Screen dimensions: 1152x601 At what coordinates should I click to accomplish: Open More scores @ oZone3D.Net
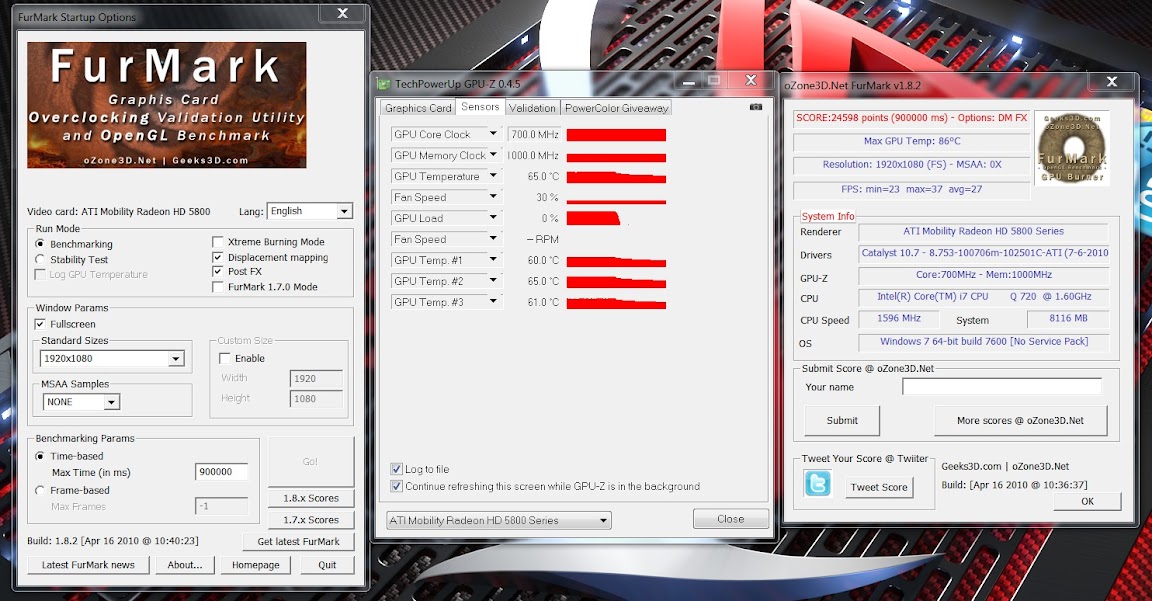tap(1020, 420)
